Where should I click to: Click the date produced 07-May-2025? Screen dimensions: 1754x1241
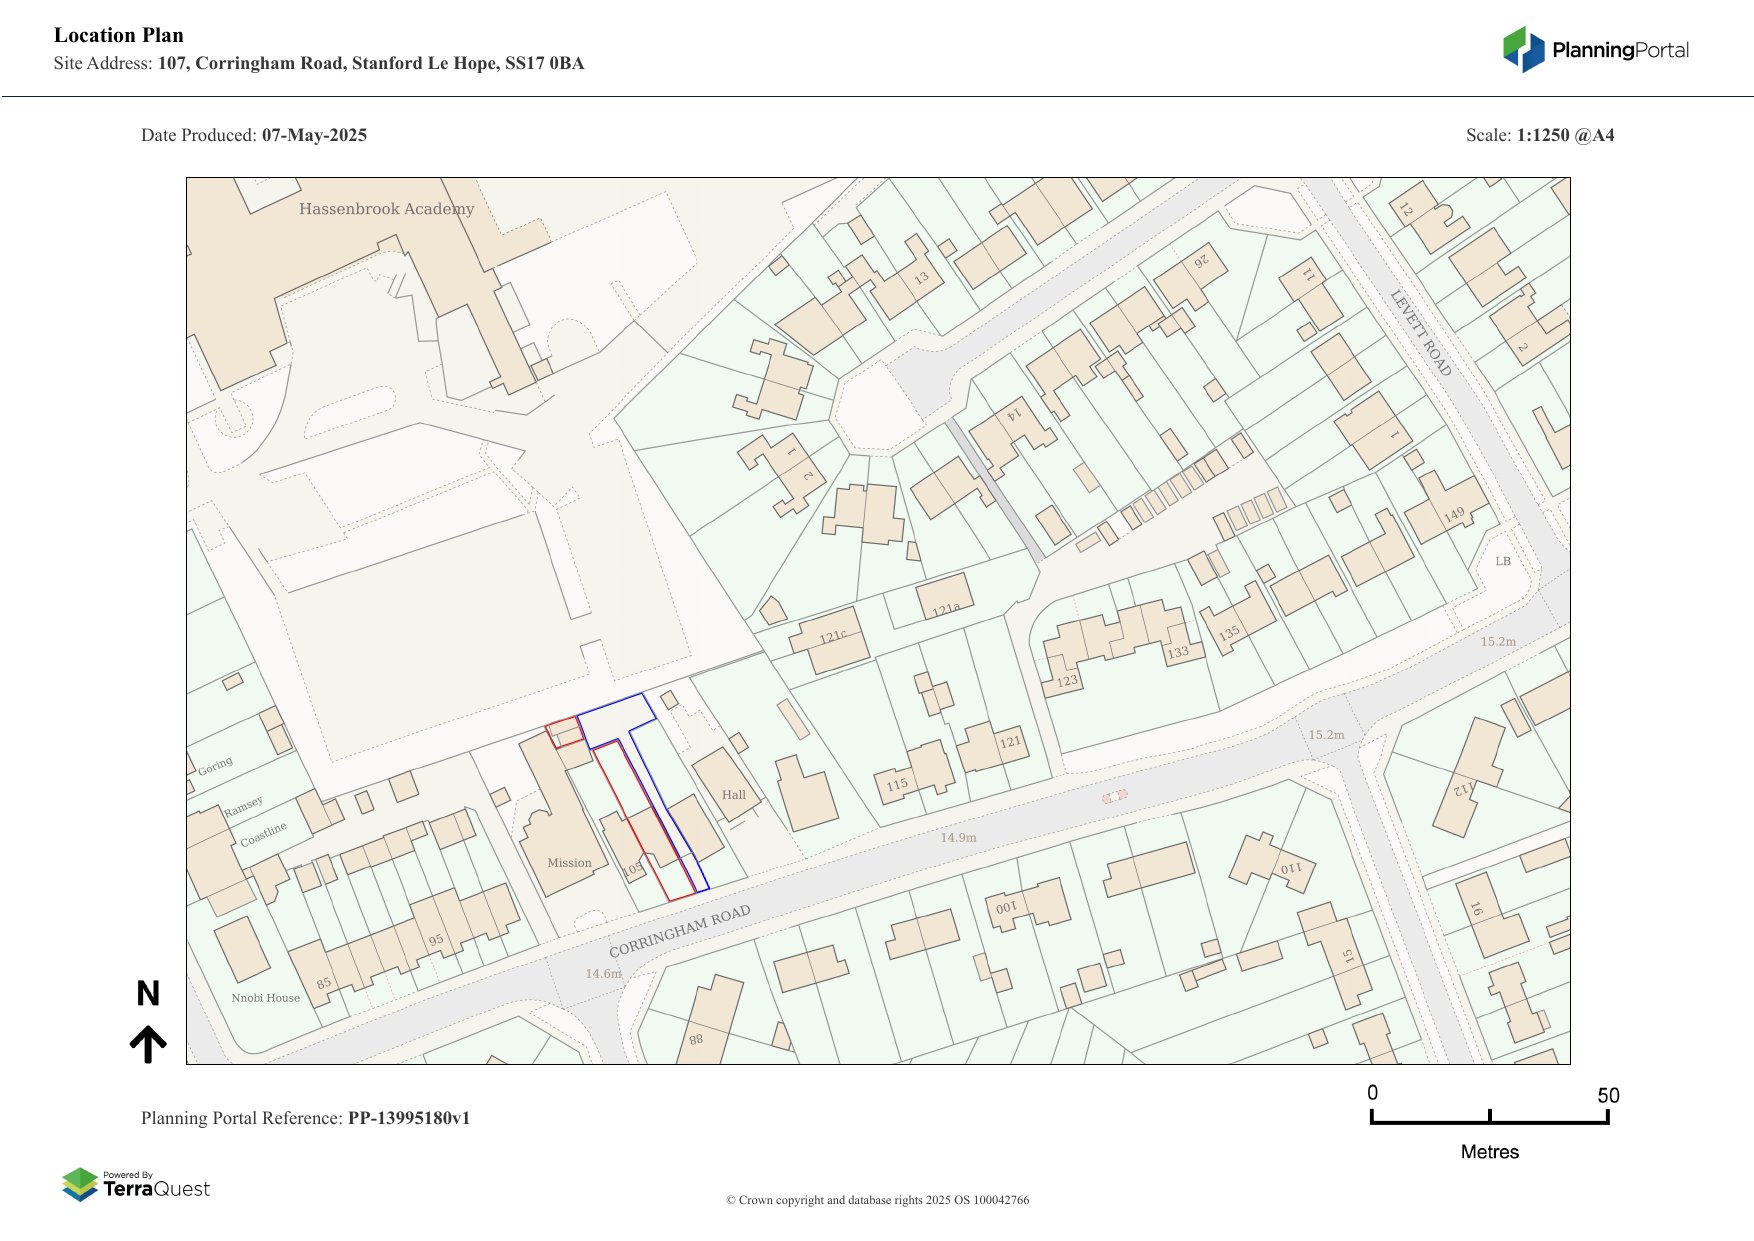click(314, 136)
